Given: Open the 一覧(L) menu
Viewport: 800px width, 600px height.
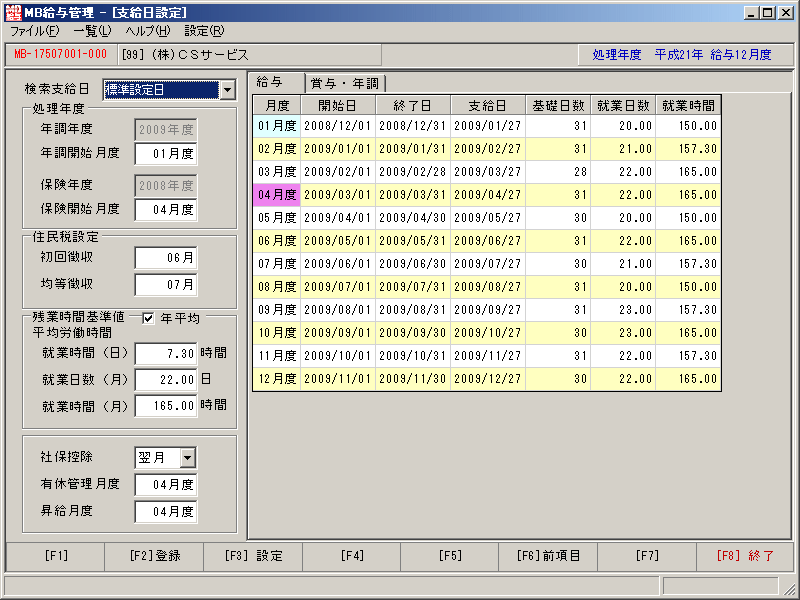Looking at the screenshot, I should (92, 31).
